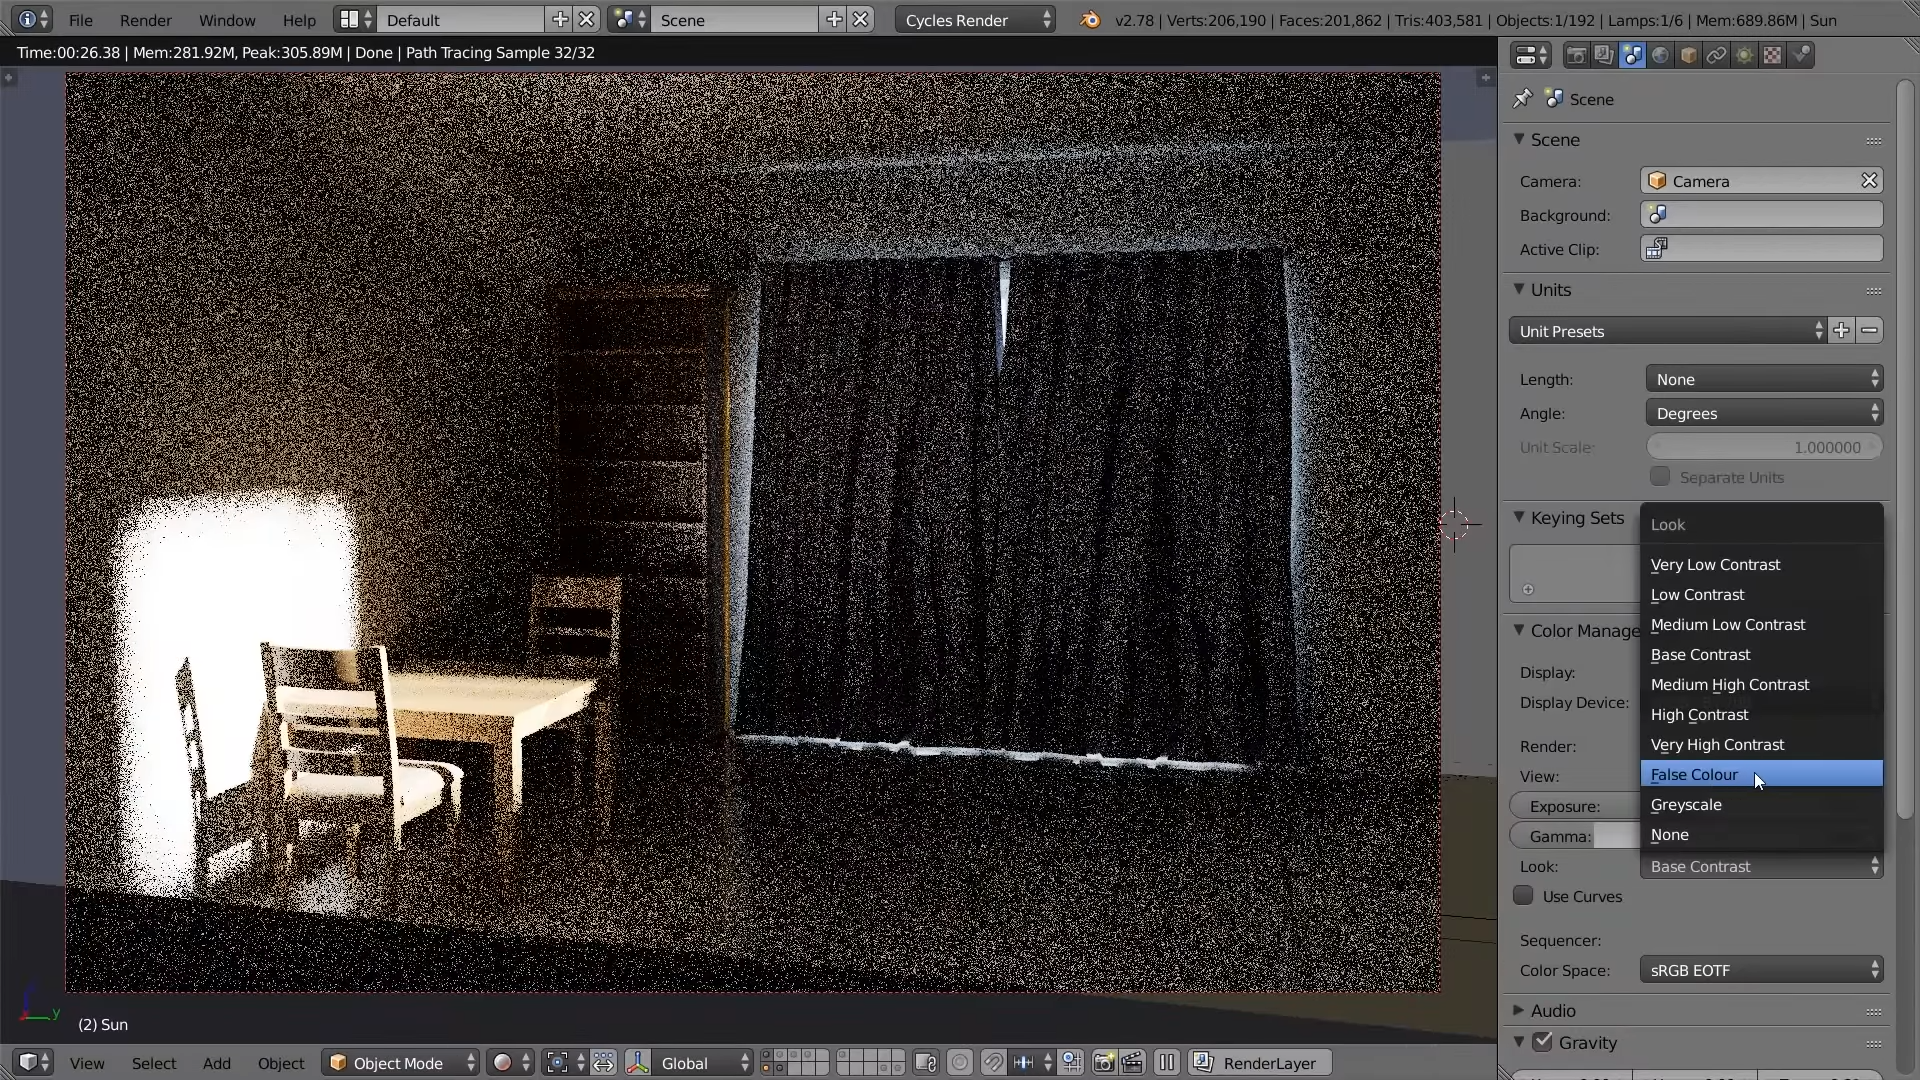Toggle the Gravity panel checkbox

click(1543, 1042)
